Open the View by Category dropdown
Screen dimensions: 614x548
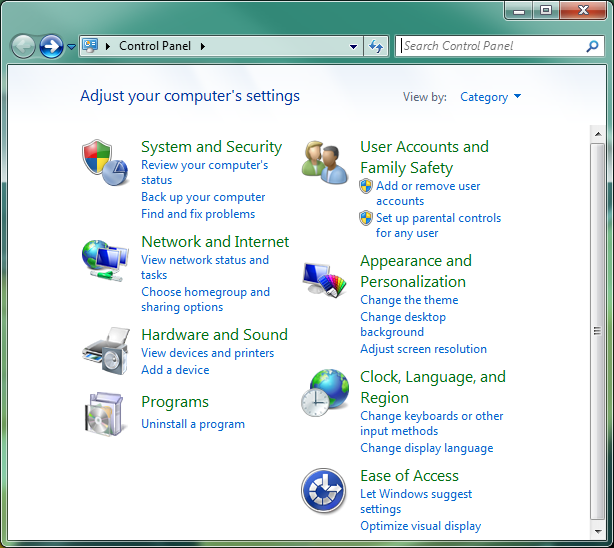click(x=490, y=97)
